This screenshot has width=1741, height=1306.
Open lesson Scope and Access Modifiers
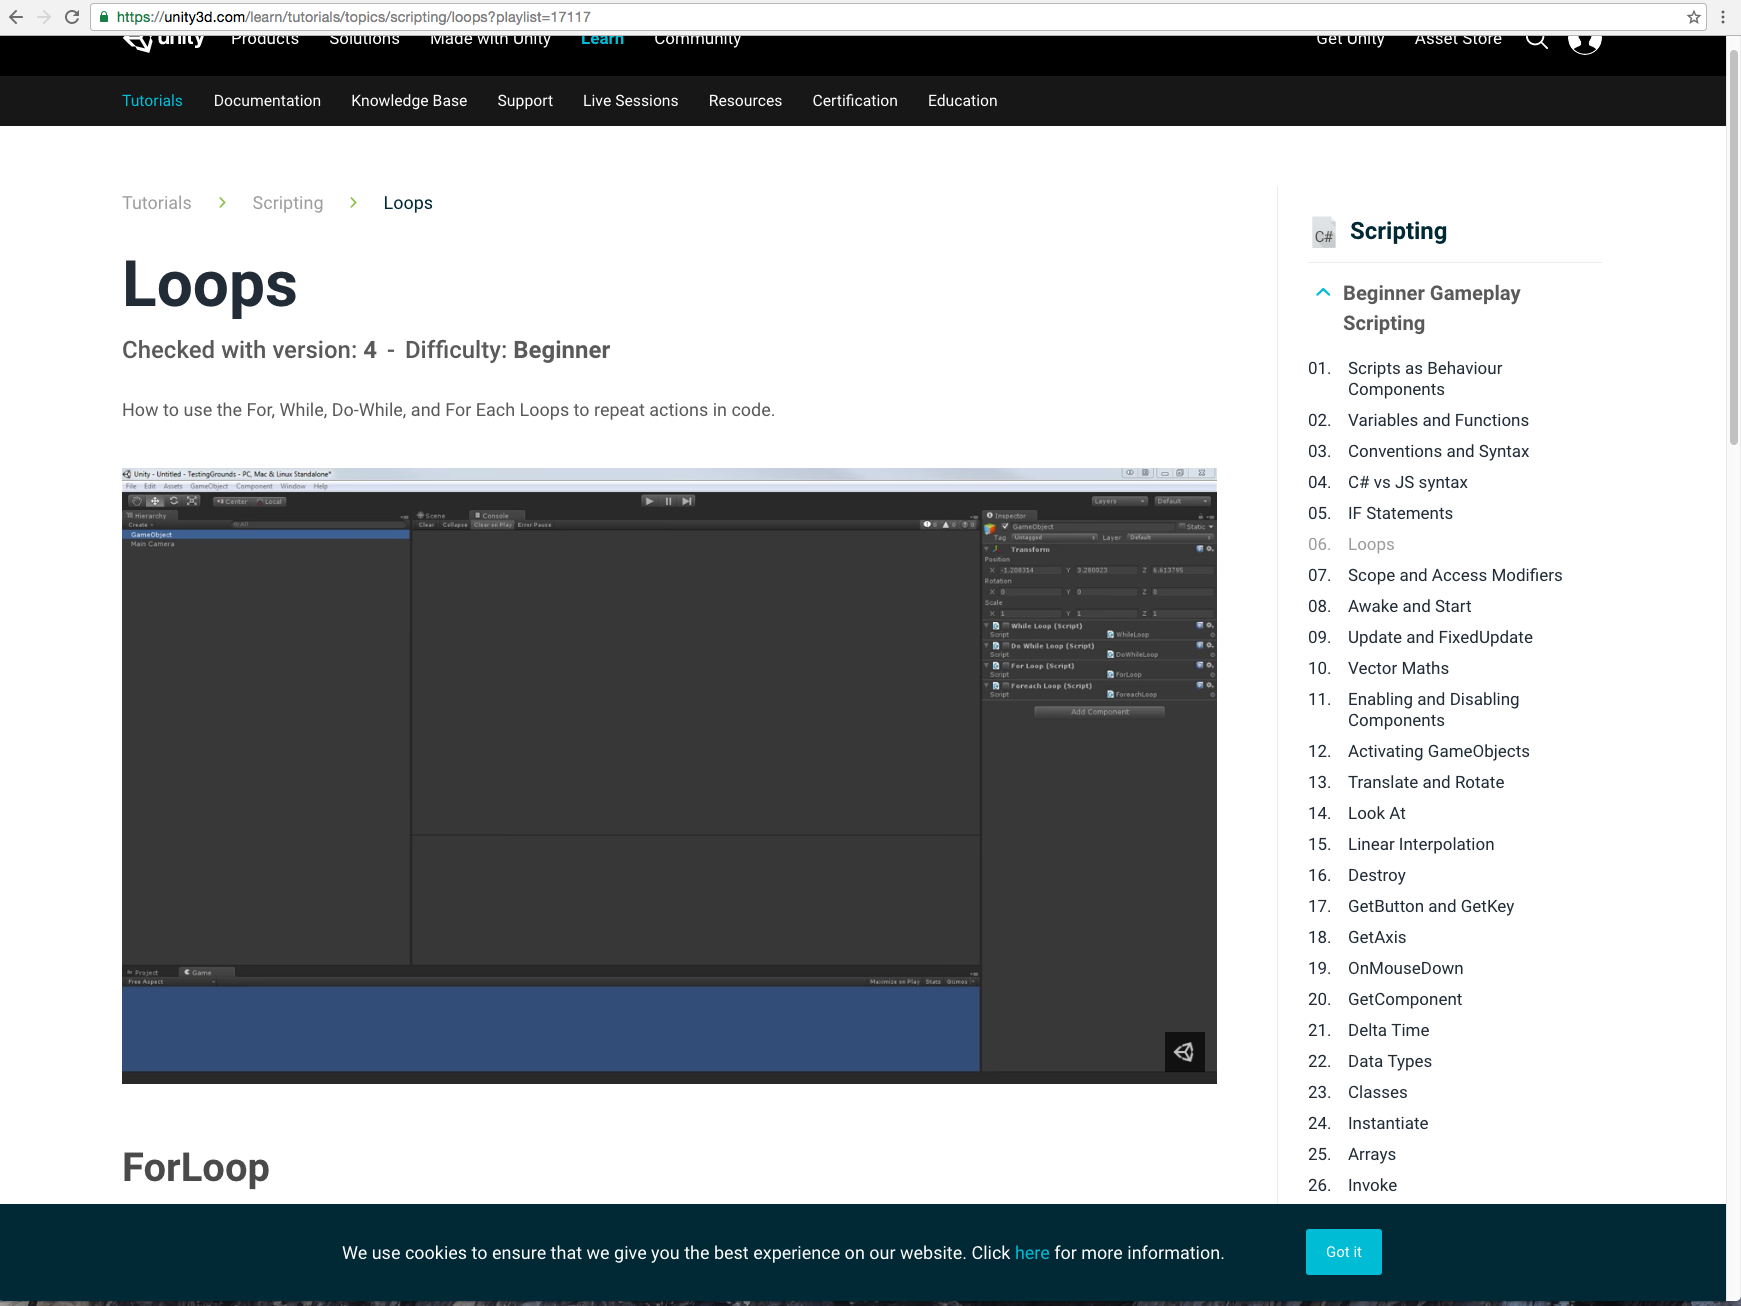(1455, 576)
